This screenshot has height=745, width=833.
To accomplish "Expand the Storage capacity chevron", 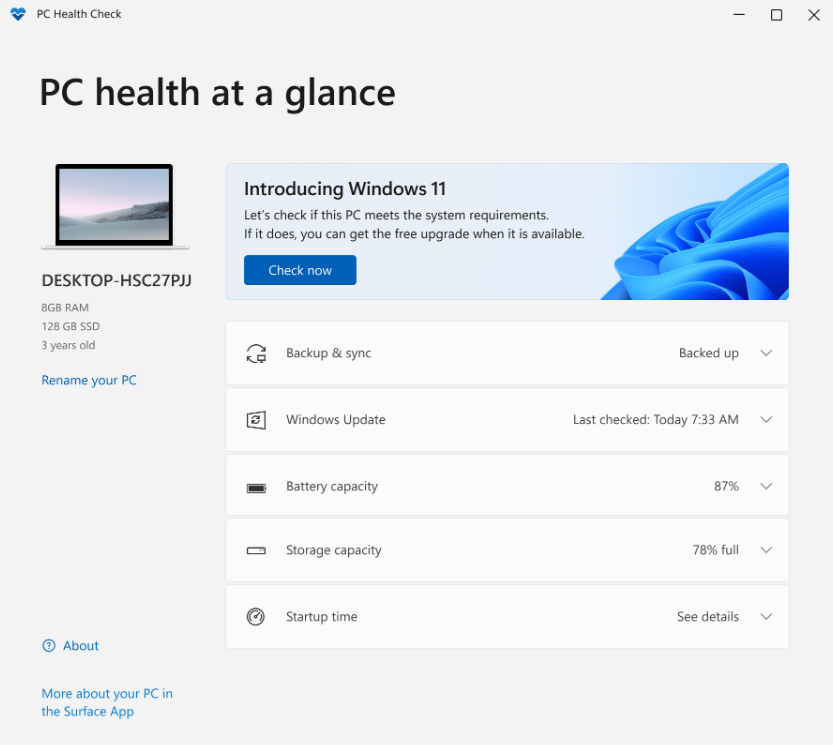I will 766,549.
